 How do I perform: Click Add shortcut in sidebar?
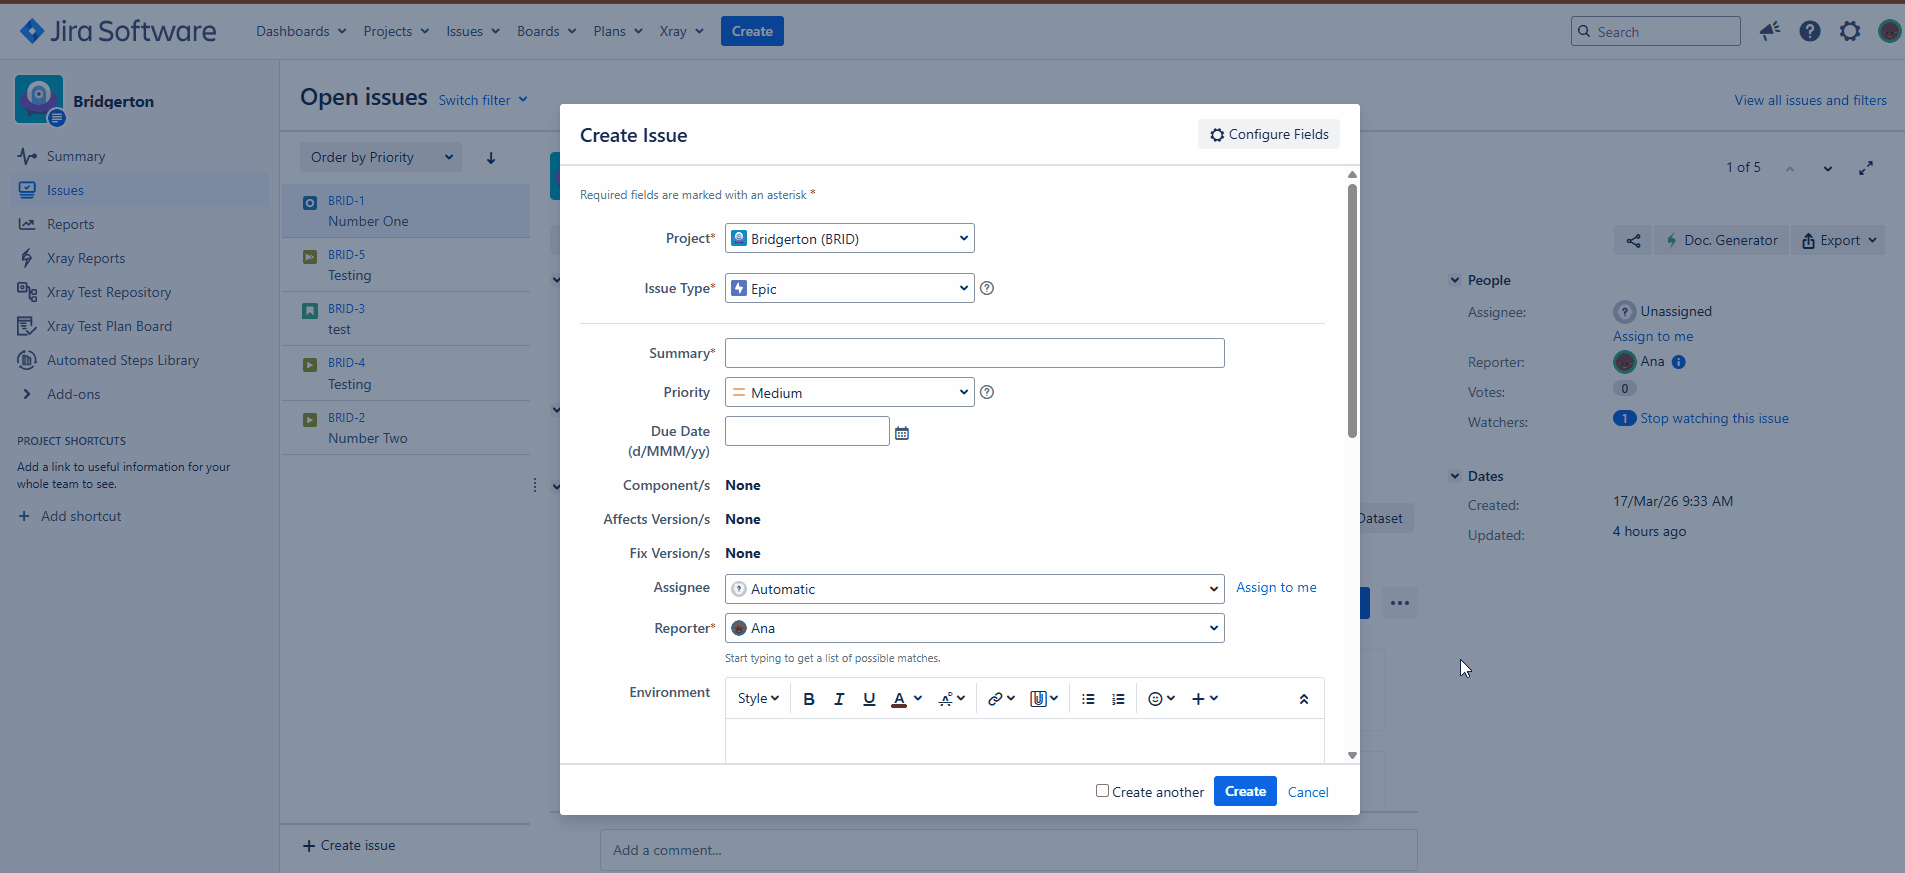tap(69, 516)
